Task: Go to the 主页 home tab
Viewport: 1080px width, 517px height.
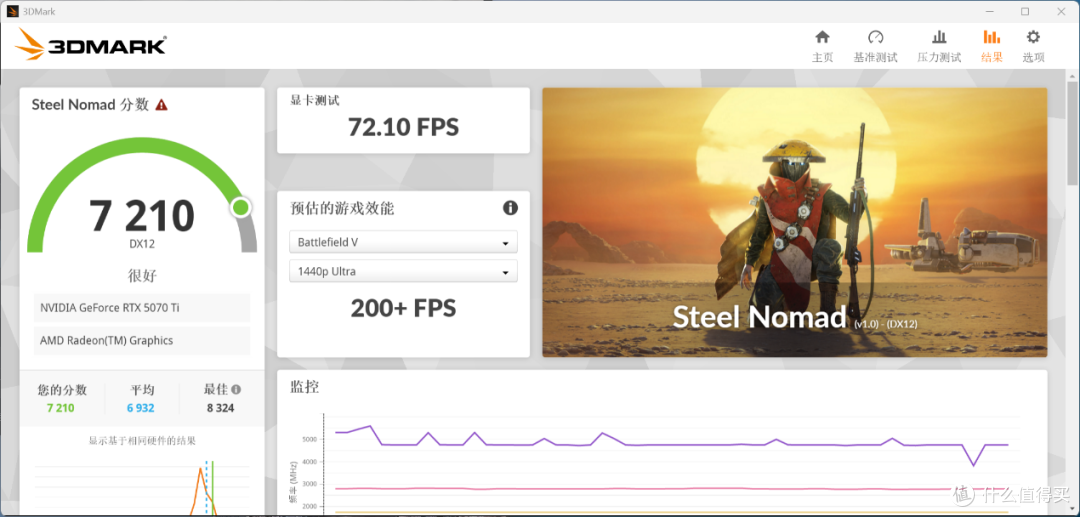Action: pos(822,47)
